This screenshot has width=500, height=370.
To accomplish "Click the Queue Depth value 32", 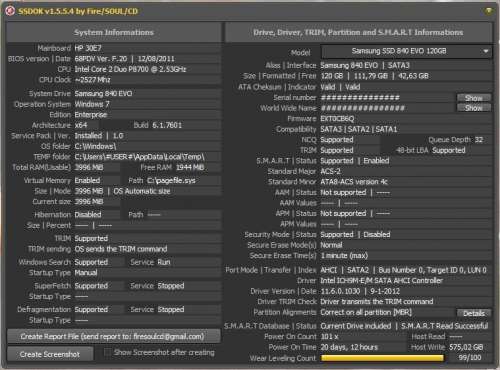I will tap(479, 140).
